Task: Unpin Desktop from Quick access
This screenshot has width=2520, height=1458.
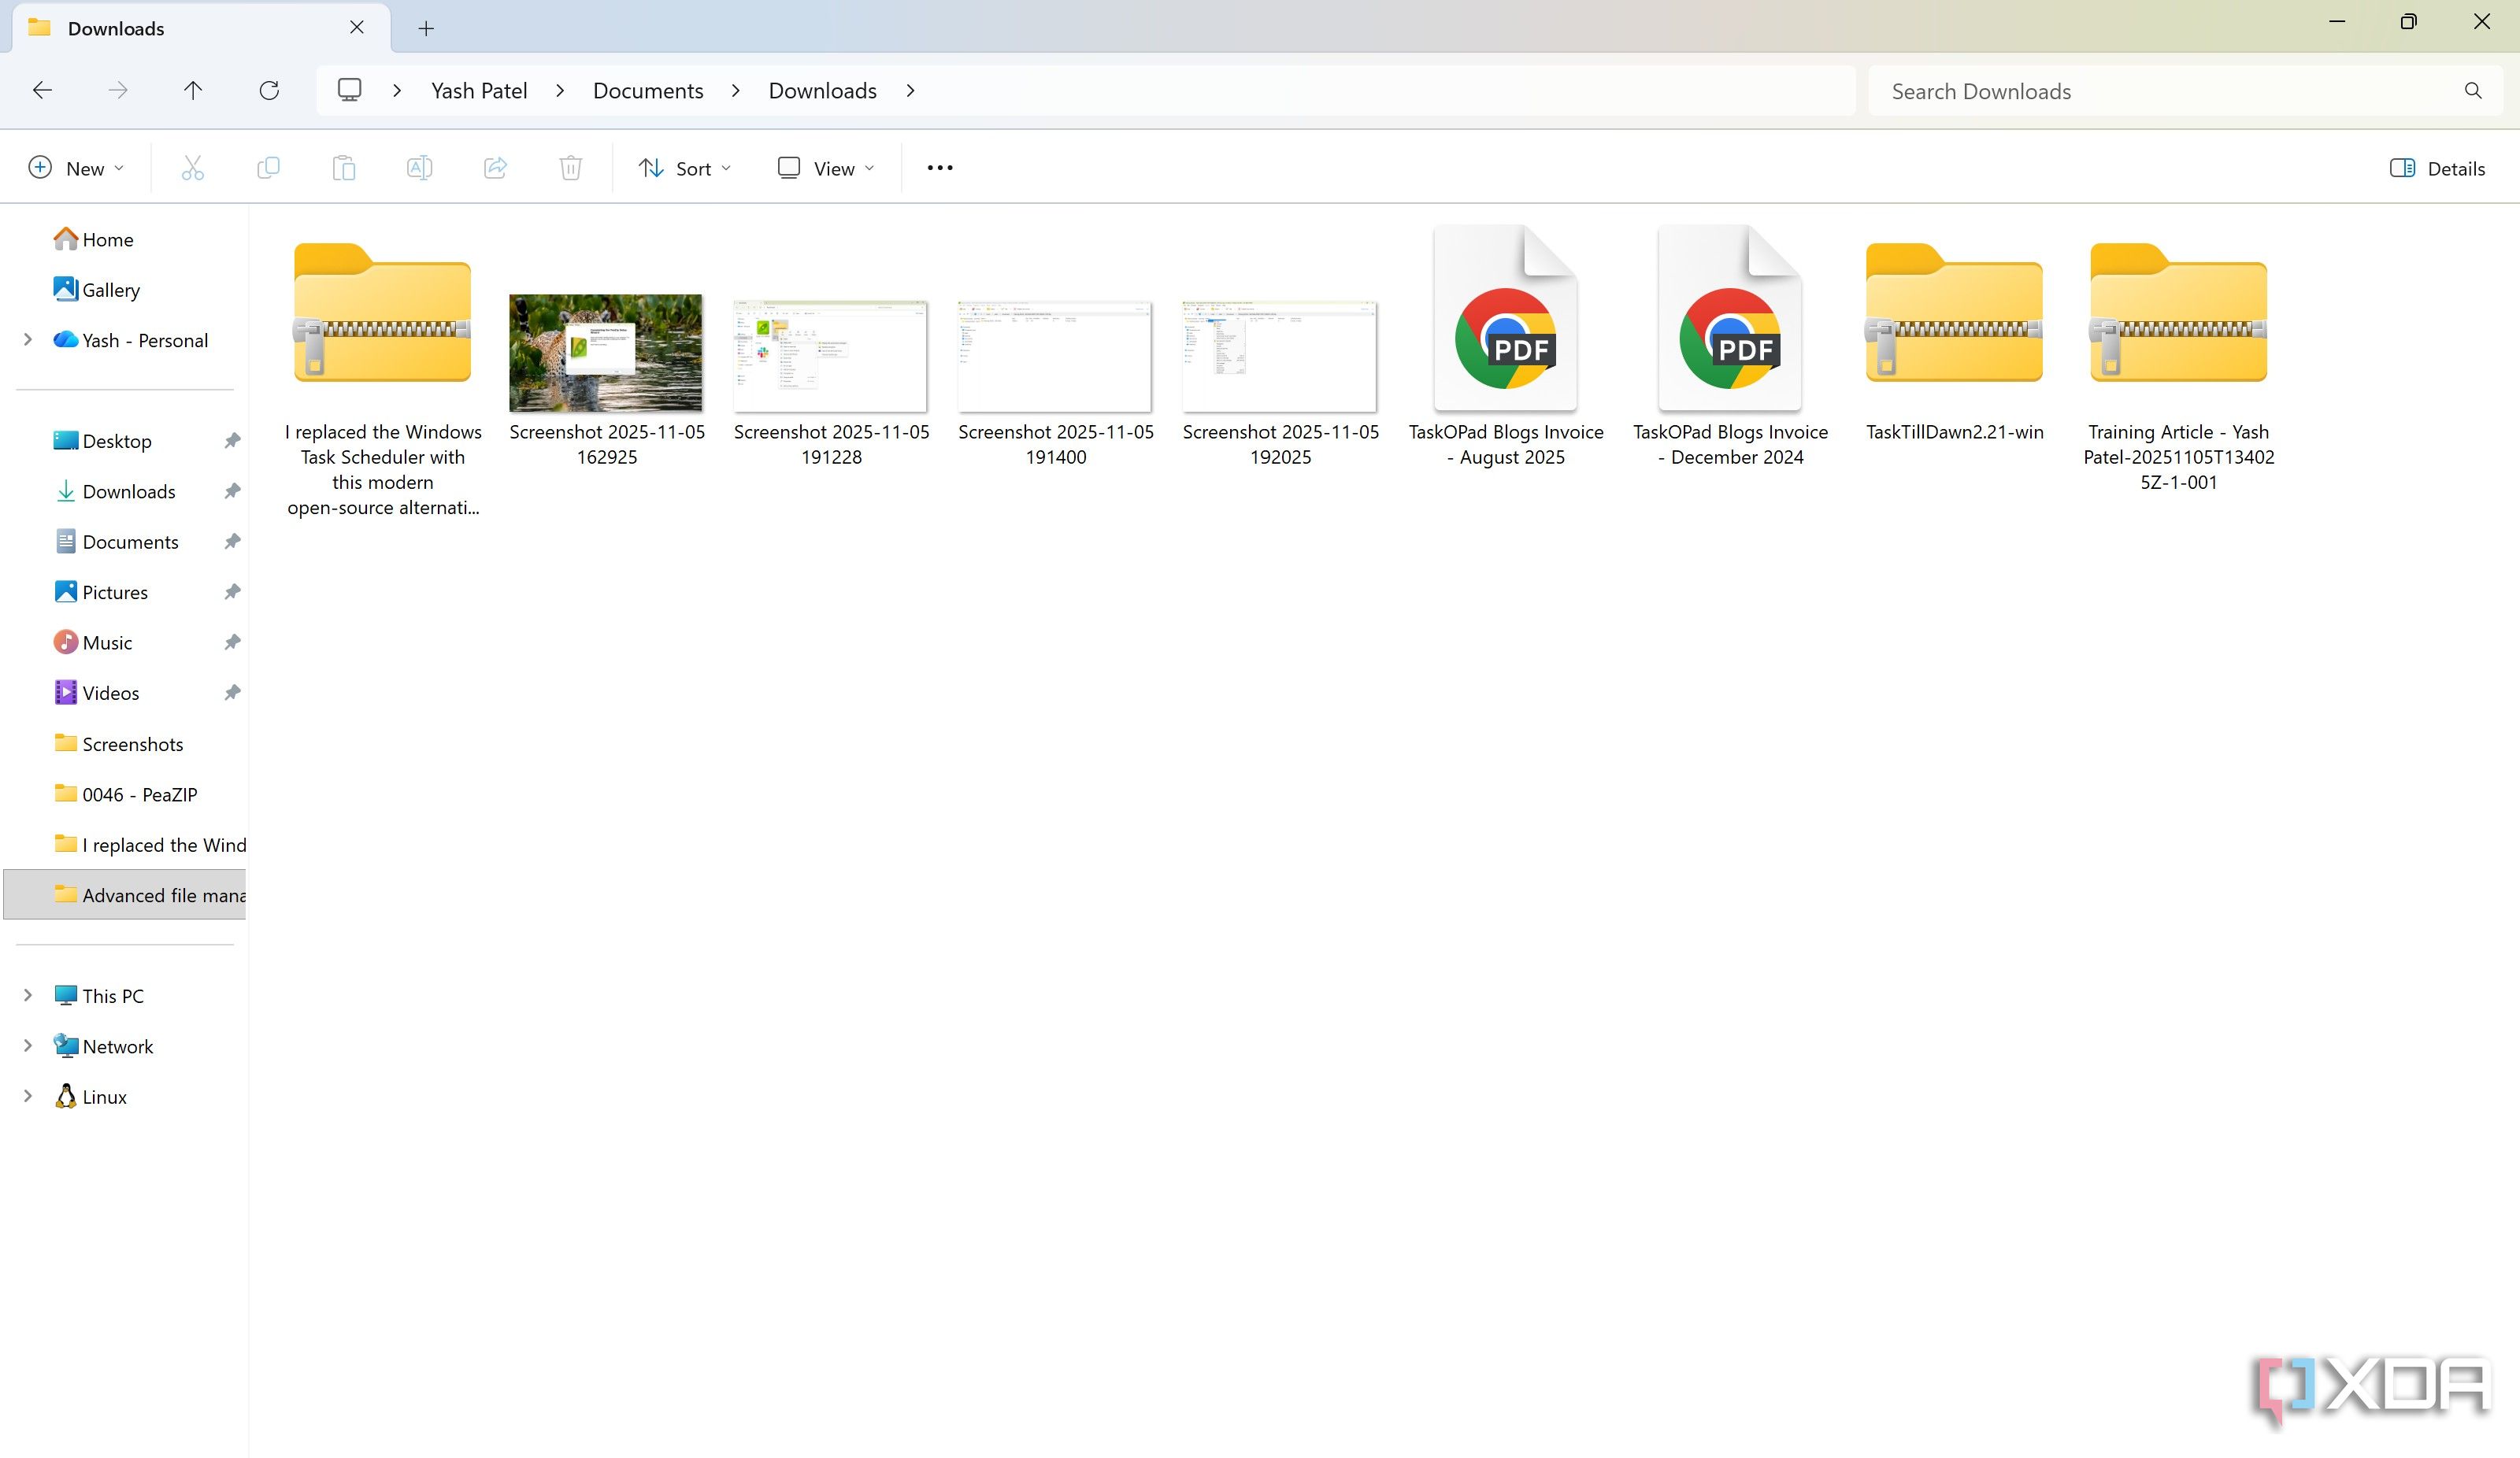Action: pos(232,441)
